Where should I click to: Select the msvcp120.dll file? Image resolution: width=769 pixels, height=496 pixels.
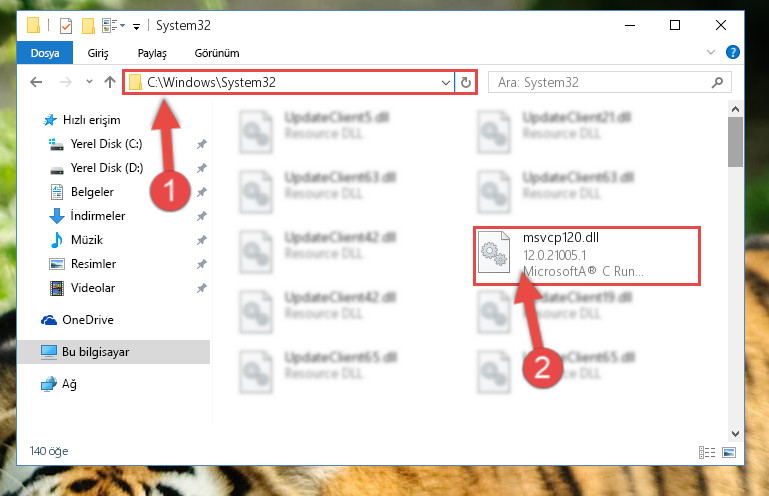click(587, 256)
